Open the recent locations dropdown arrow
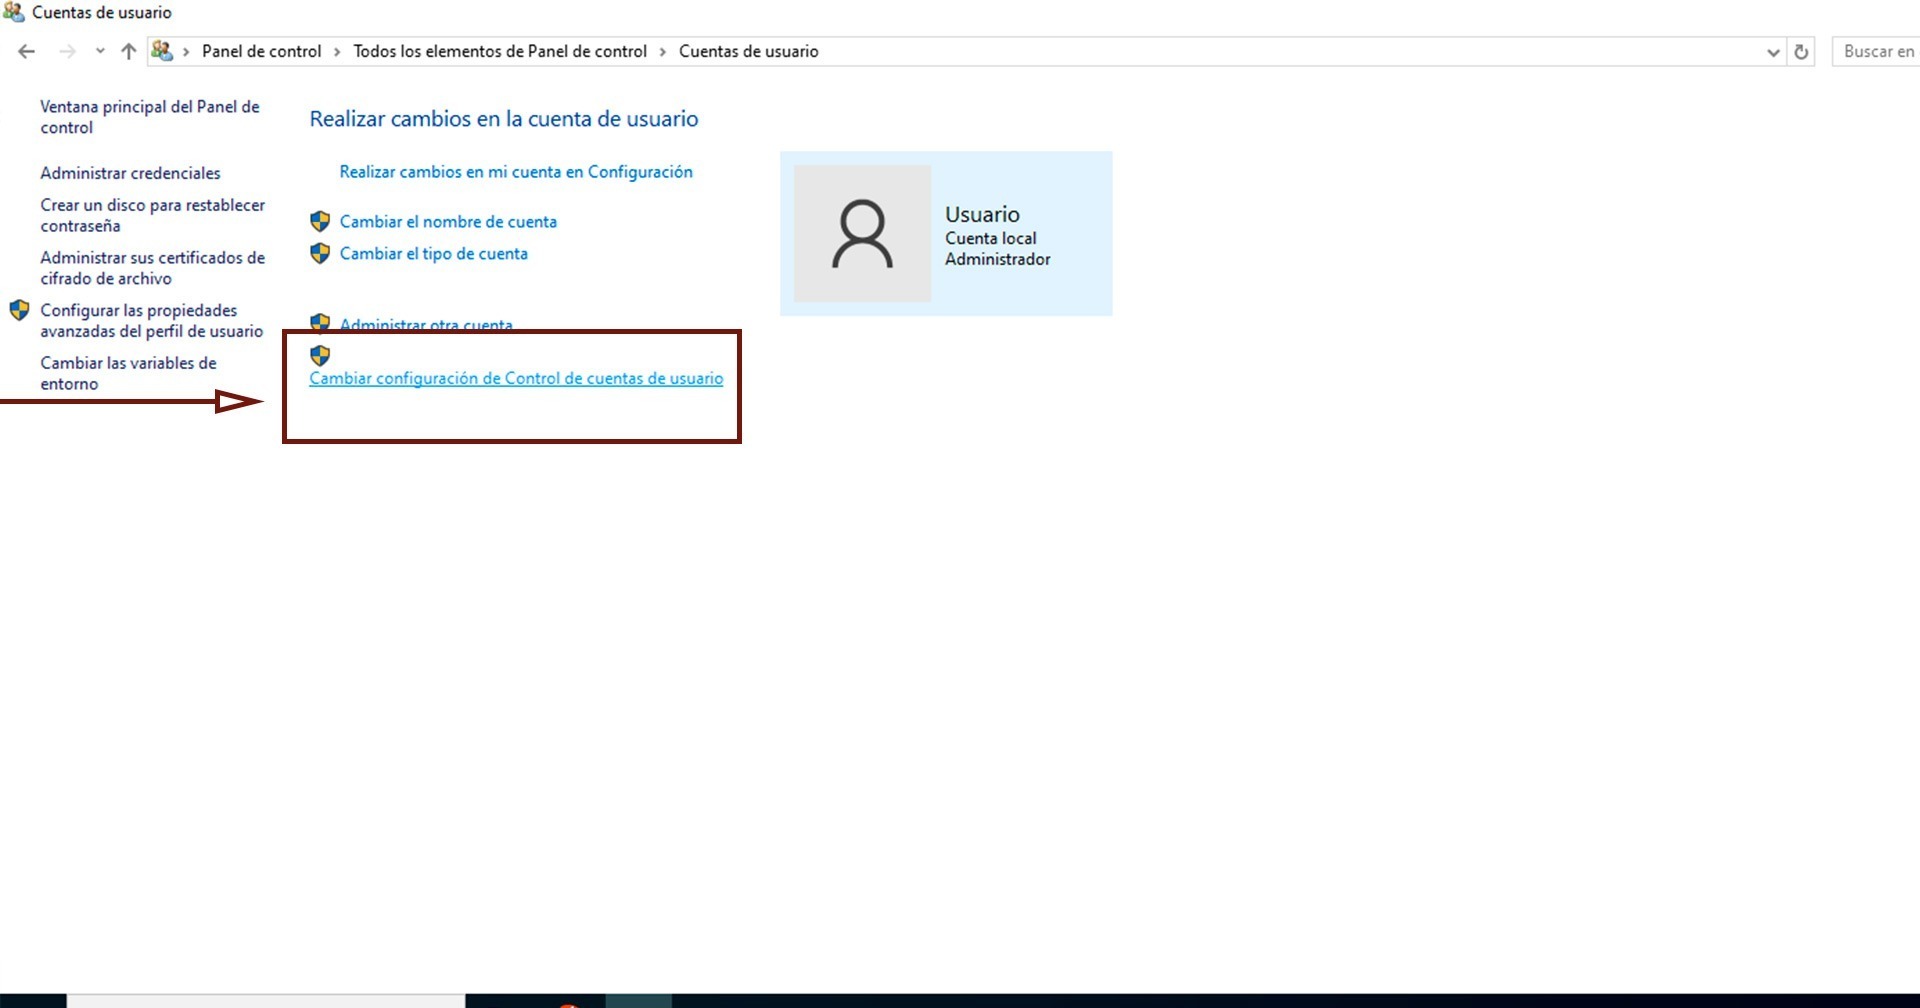The width and height of the screenshot is (1920, 1008). pyautogui.click(x=100, y=52)
